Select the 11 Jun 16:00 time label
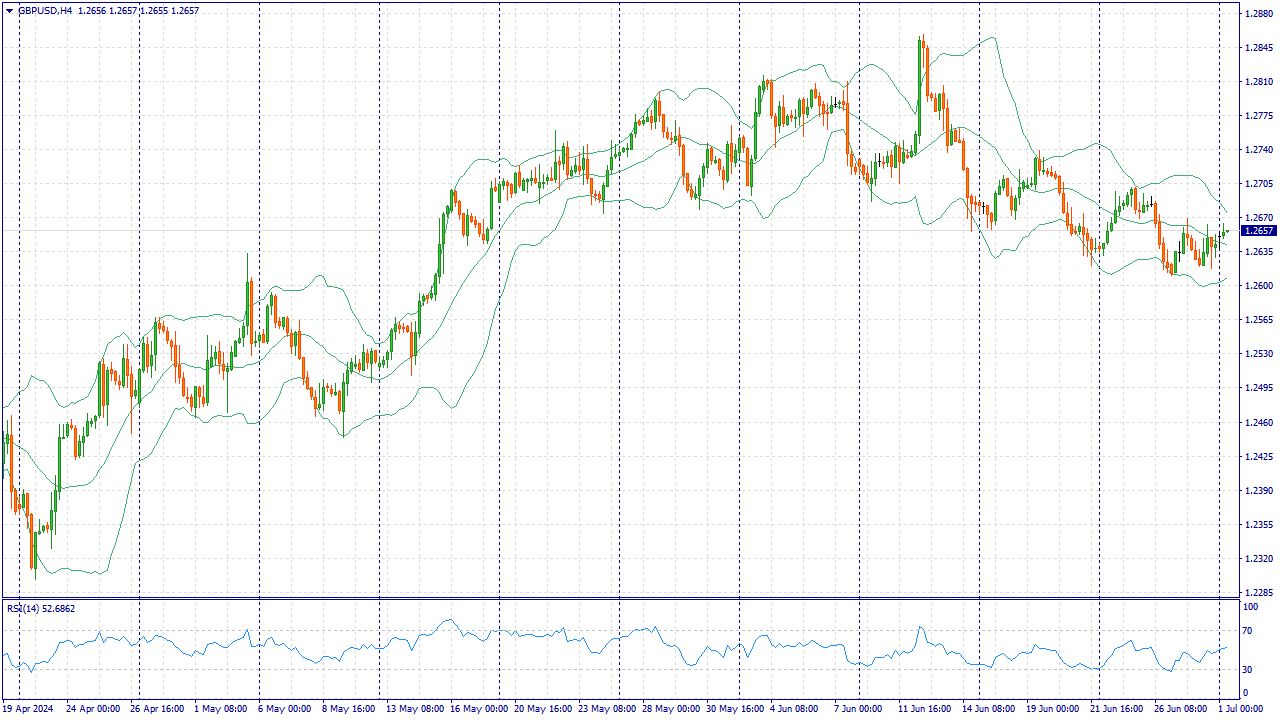Screen dimensions: 1280x720 tap(925, 708)
